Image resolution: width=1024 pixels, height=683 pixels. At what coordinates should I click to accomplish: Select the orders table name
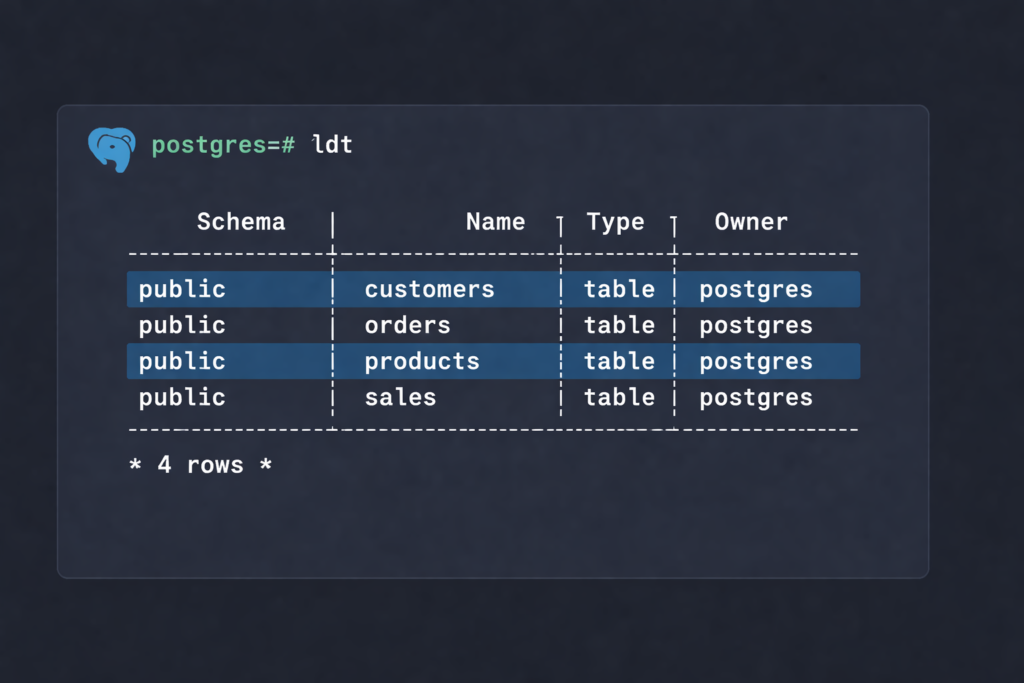[407, 326]
